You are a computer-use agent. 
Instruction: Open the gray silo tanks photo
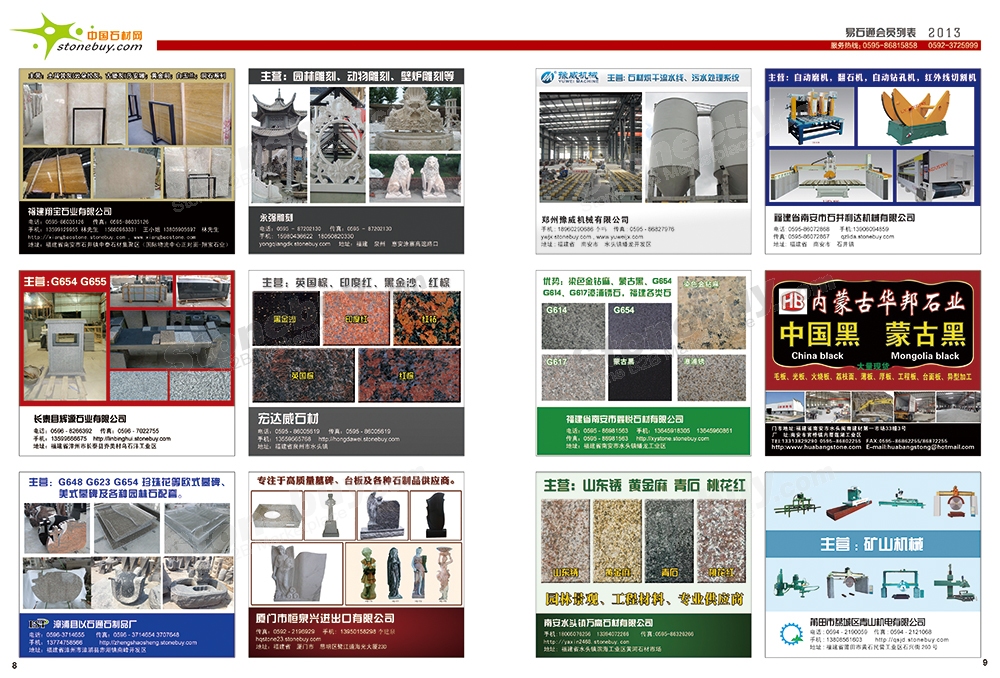pos(696,147)
